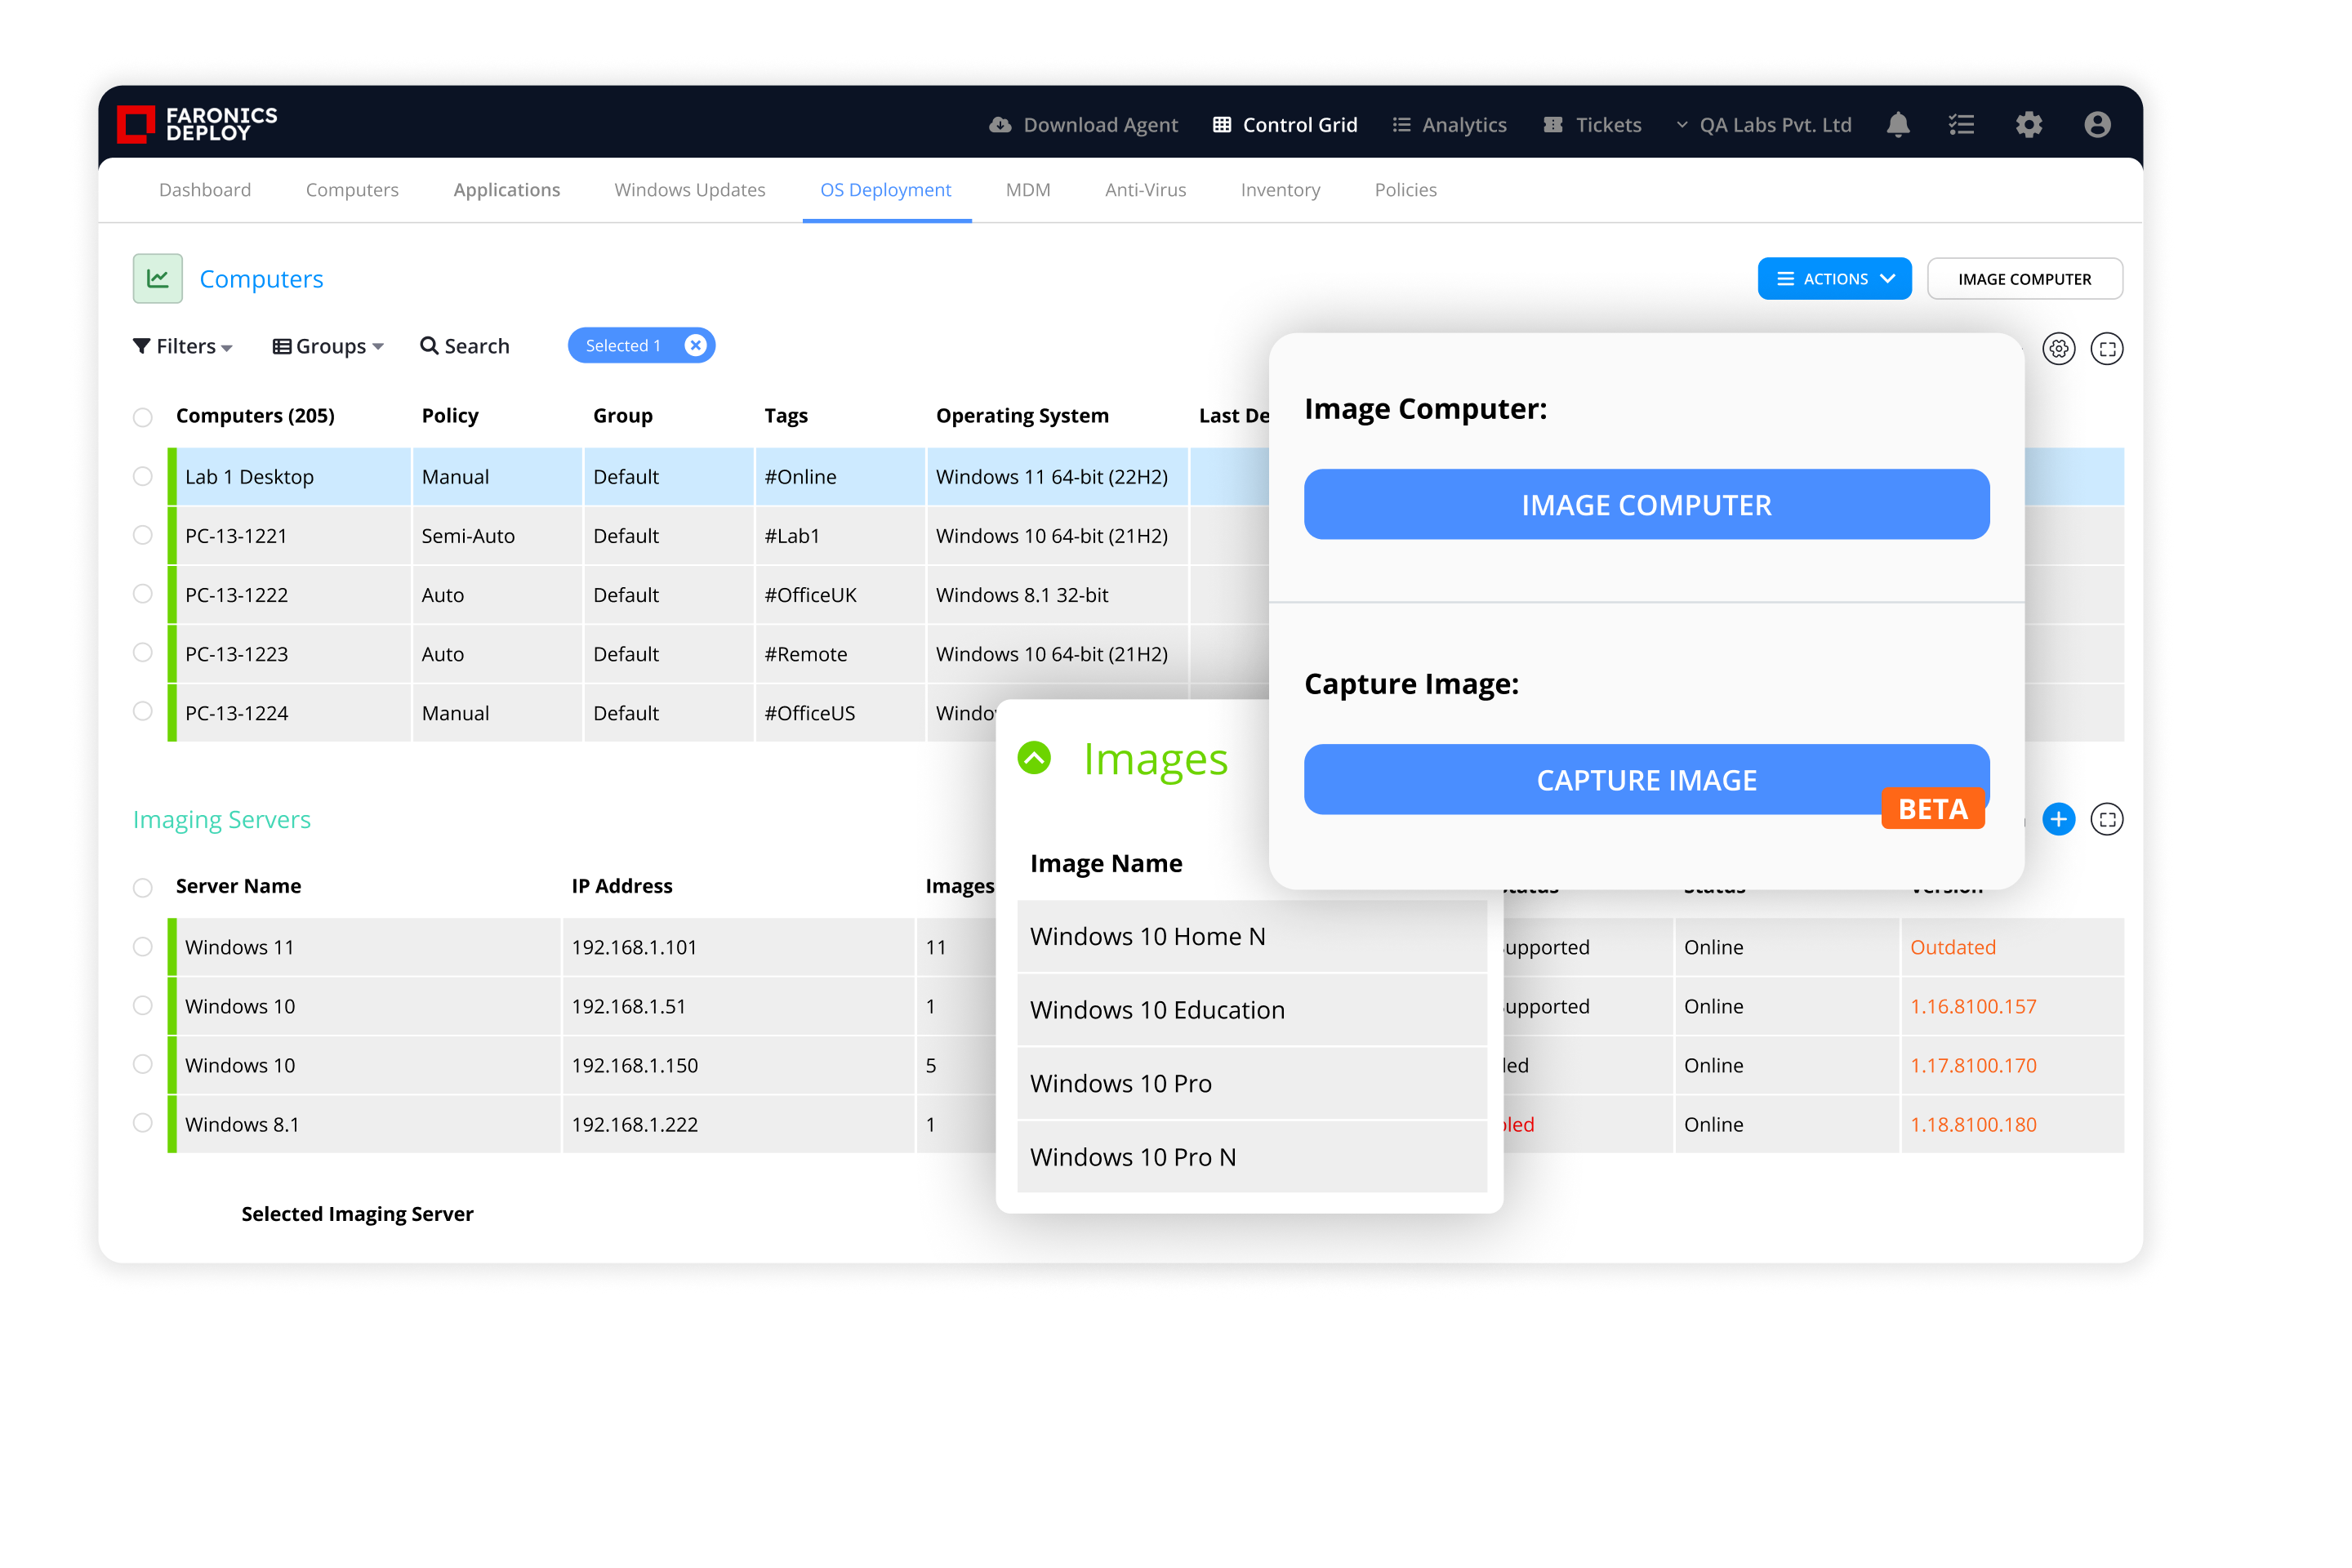Expand Computers grid to fullscreen
2352x1568 pixels.
[x=2106, y=349]
